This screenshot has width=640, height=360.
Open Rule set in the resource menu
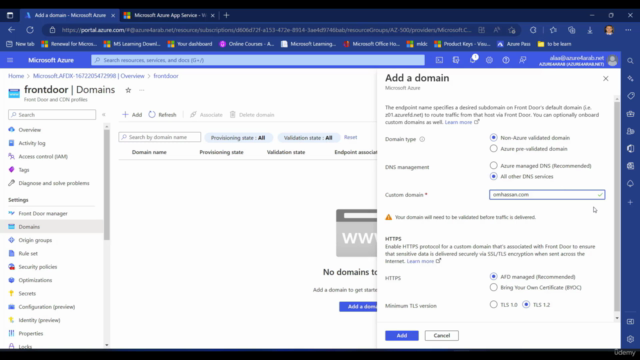(28, 253)
